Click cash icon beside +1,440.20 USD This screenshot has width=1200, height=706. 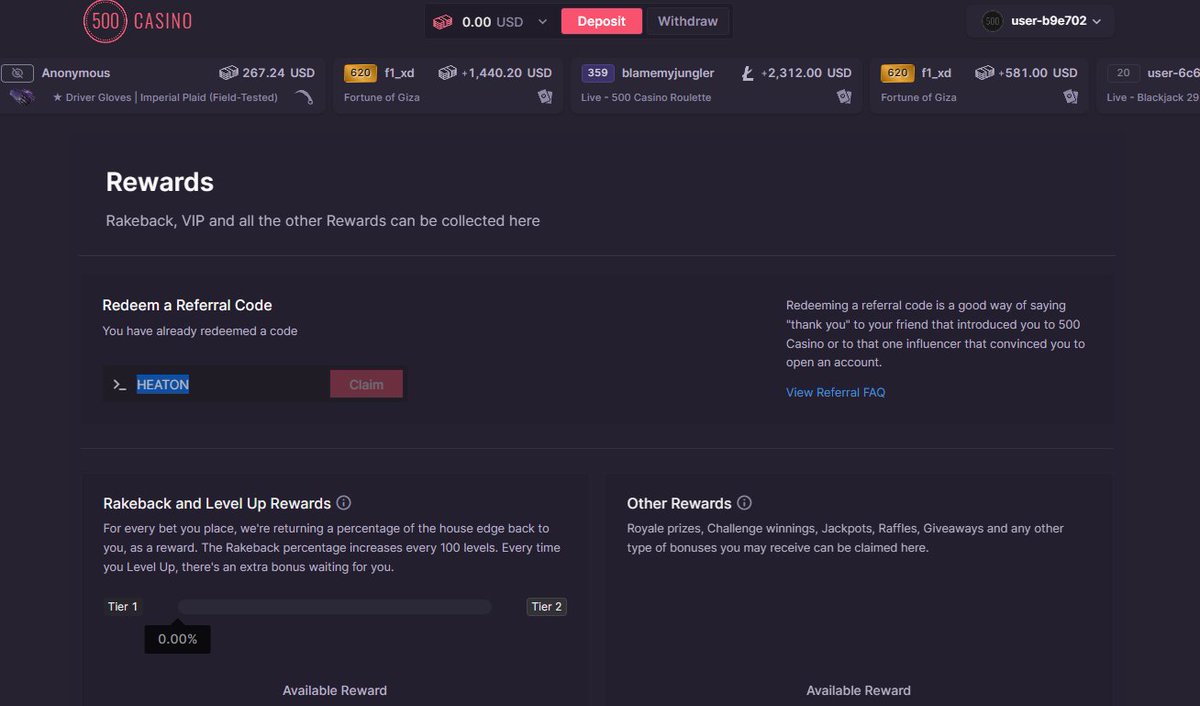click(x=447, y=73)
